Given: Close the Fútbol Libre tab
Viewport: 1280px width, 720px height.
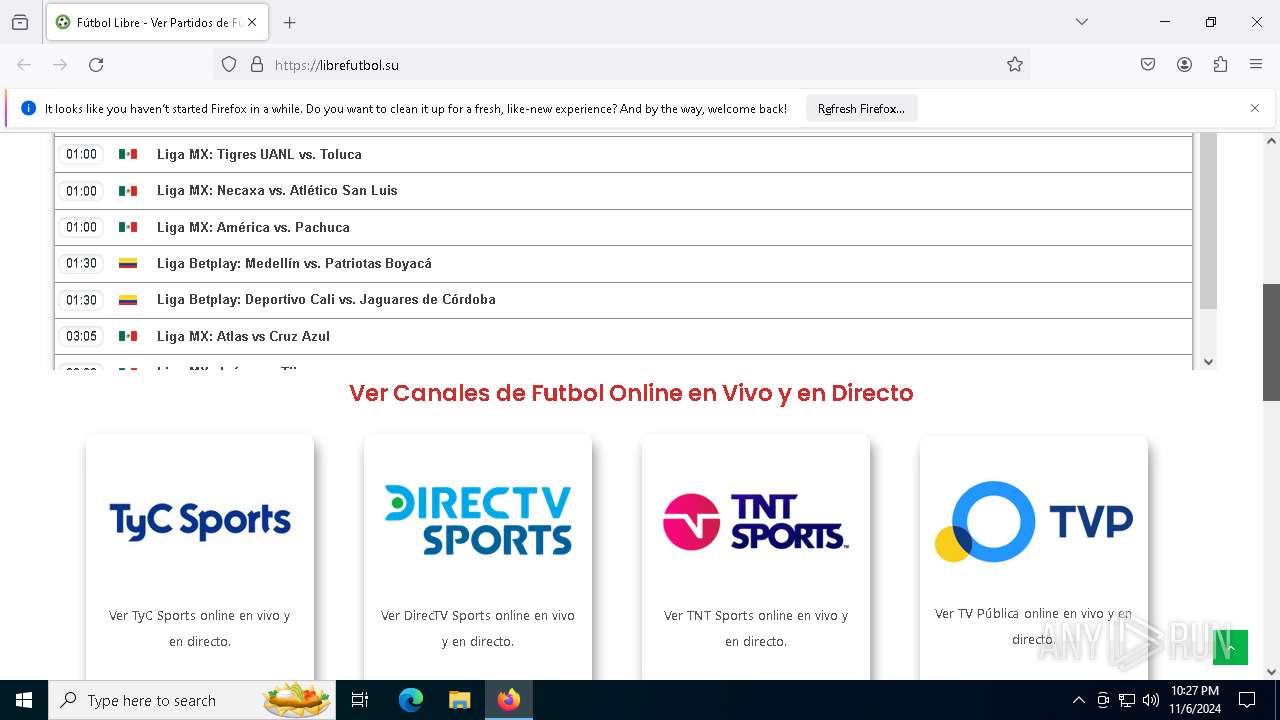Looking at the screenshot, I should tap(252, 22).
